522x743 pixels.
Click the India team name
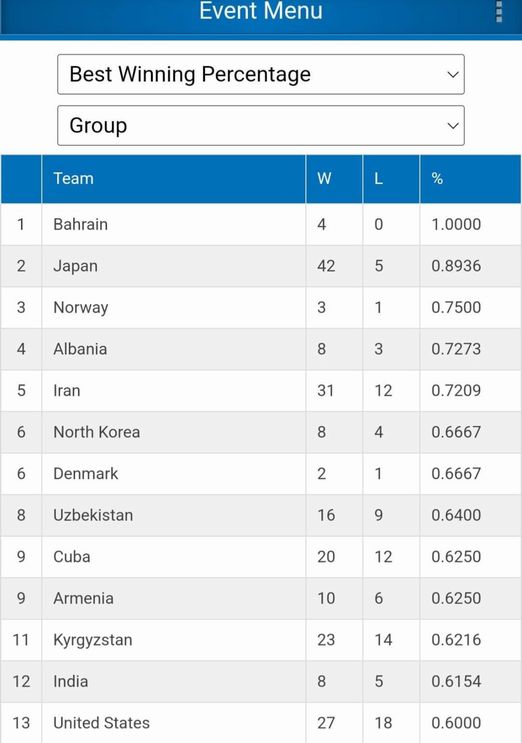click(x=71, y=681)
